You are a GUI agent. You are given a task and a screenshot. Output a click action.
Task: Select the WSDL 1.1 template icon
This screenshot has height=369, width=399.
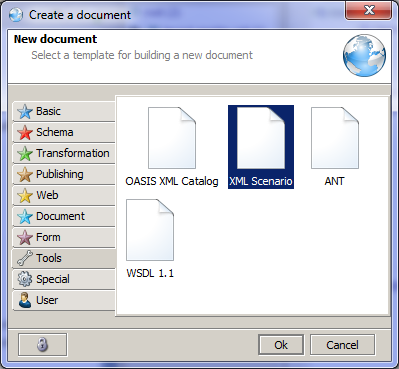(x=150, y=230)
